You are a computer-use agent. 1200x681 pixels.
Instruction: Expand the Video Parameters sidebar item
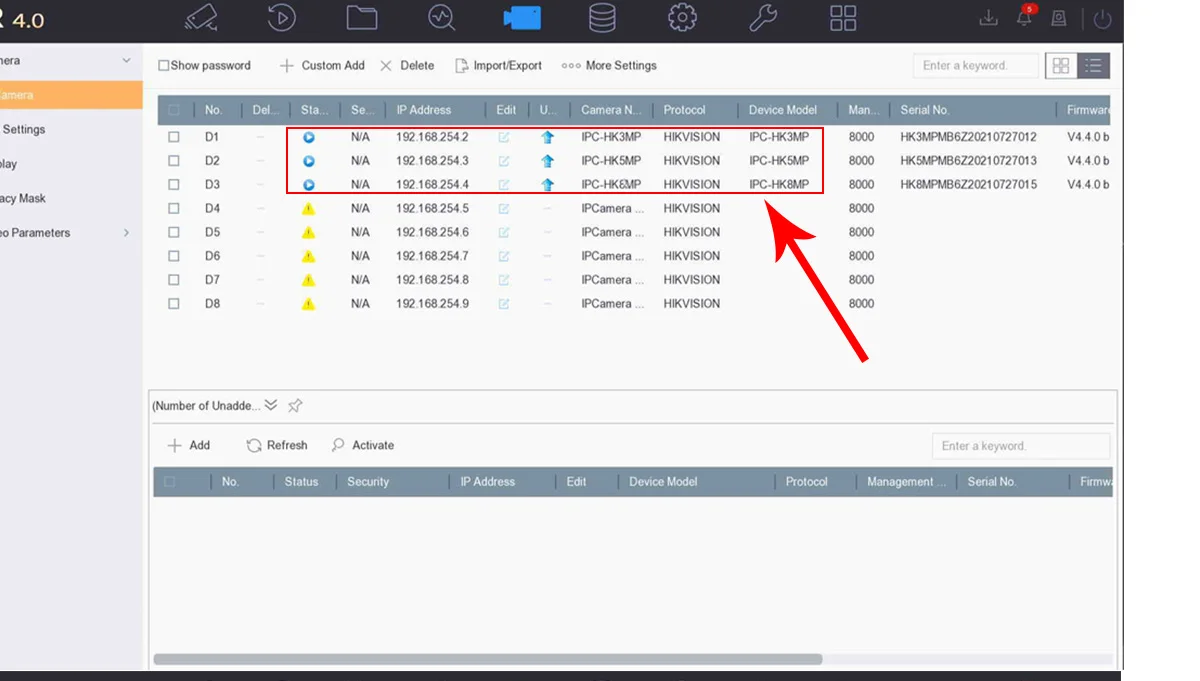(126, 233)
